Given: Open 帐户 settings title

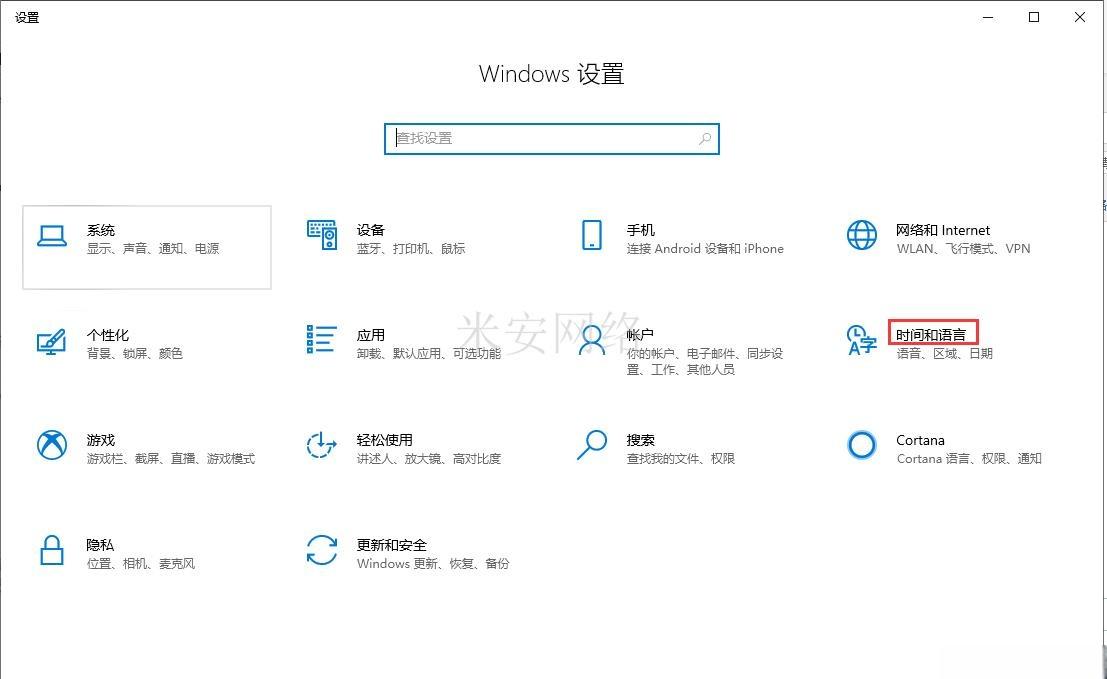Looking at the screenshot, I should click(640, 335).
